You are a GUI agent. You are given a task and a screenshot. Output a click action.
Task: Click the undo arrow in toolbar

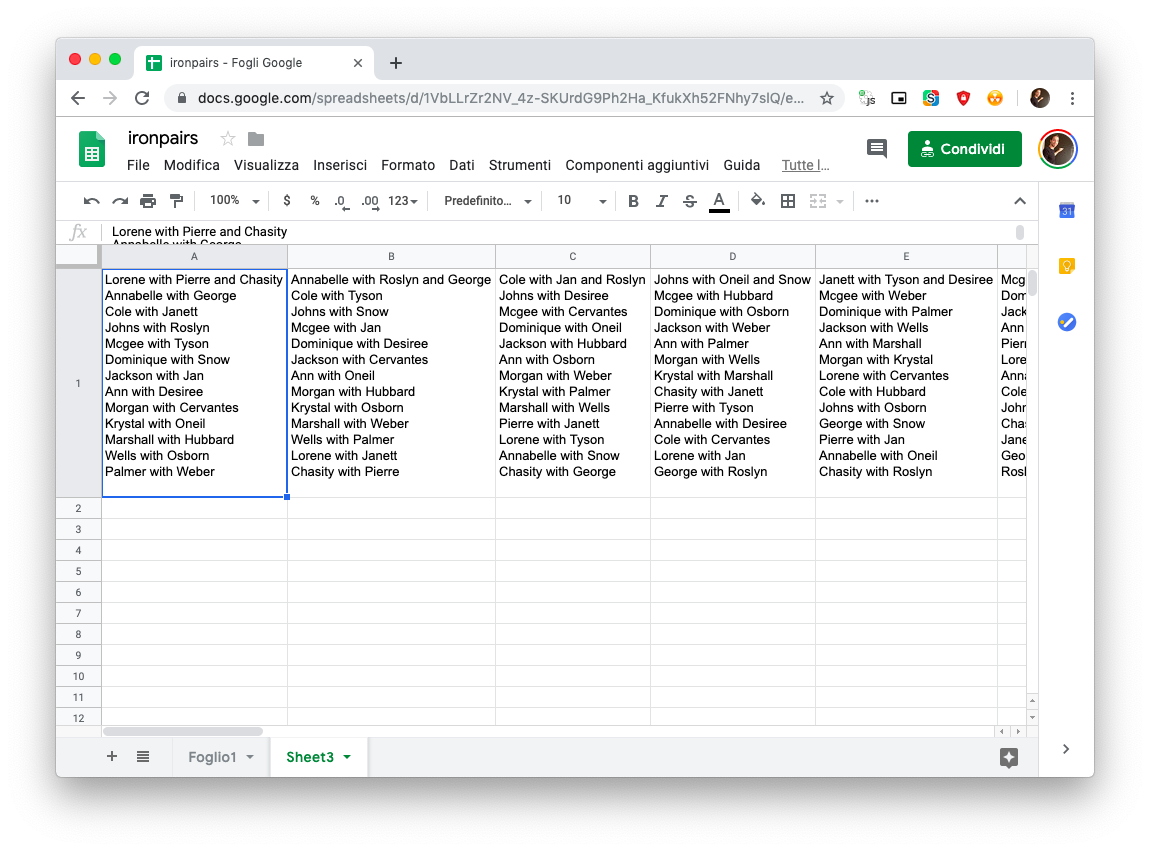[x=92, y=201]
